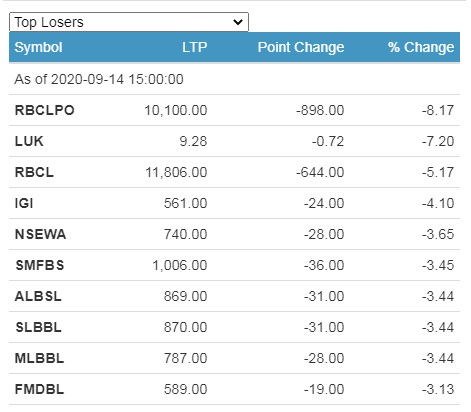Sort by the Symbol column header
This screenshot has height=412, width=471.
coord(38,47)
